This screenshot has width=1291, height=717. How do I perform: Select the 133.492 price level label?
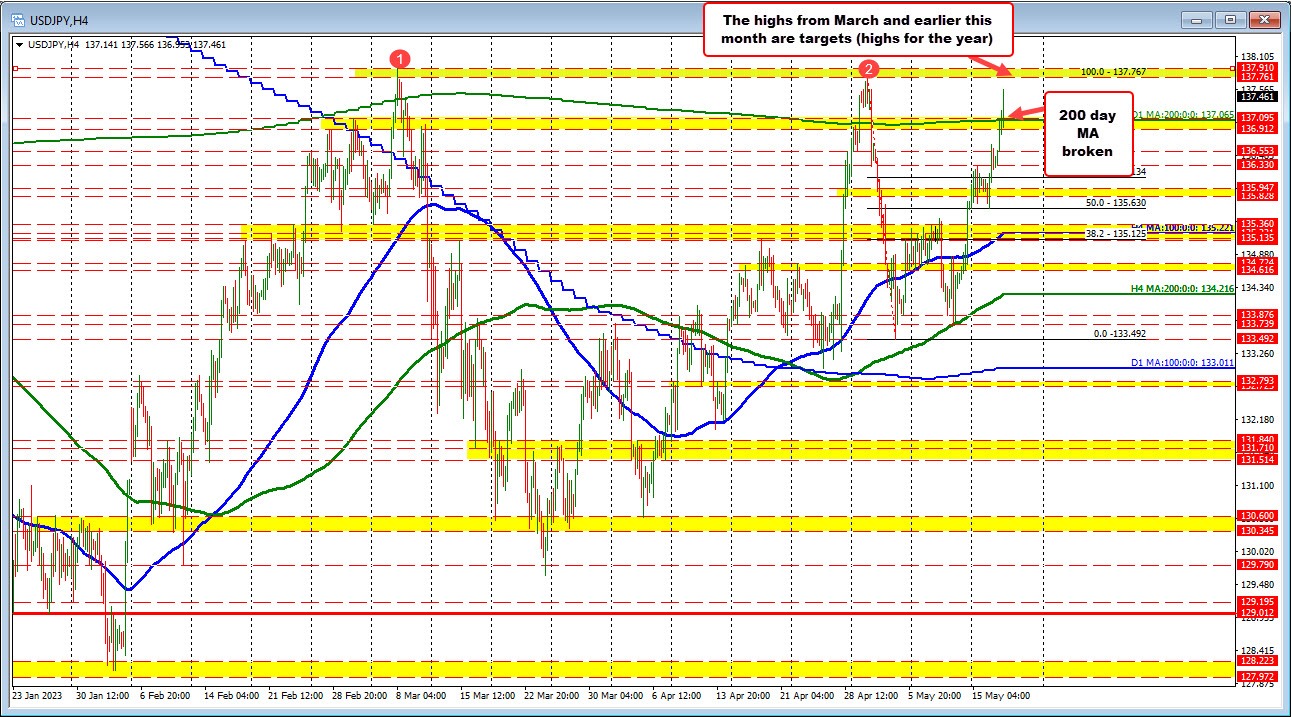click(x=1255, y=338)
